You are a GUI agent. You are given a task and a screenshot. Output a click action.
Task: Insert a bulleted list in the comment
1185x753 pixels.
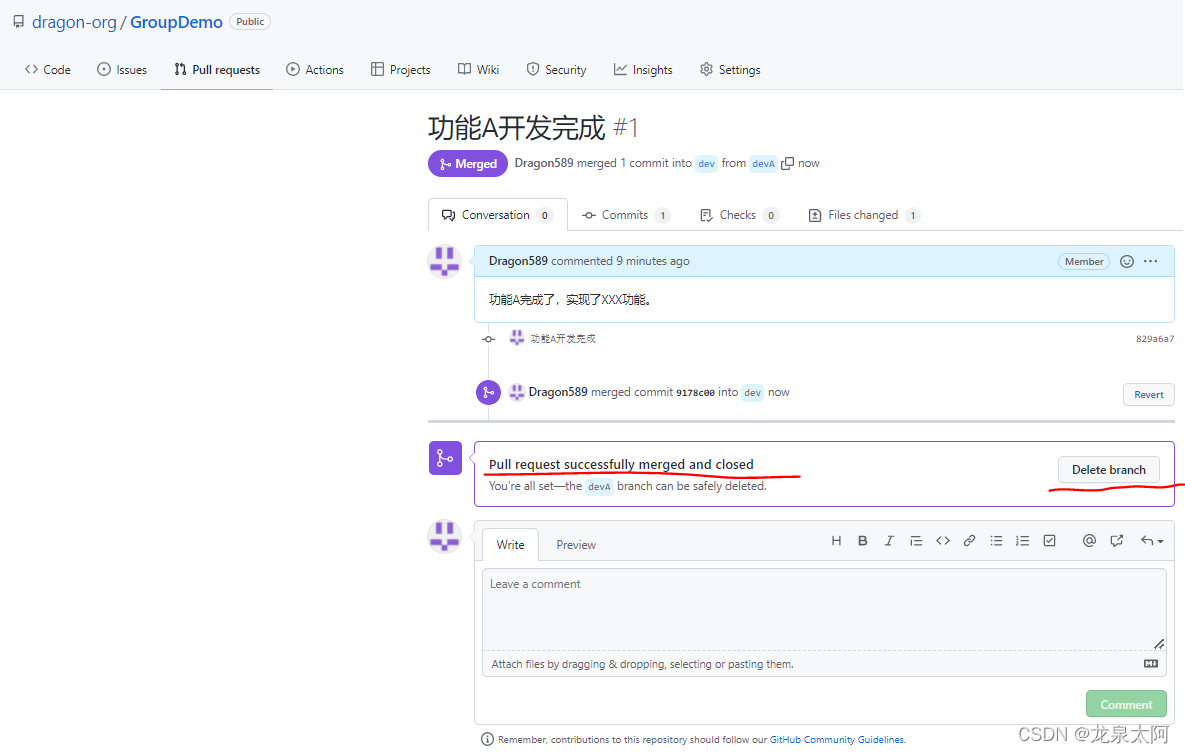click(x=996, y=541)
